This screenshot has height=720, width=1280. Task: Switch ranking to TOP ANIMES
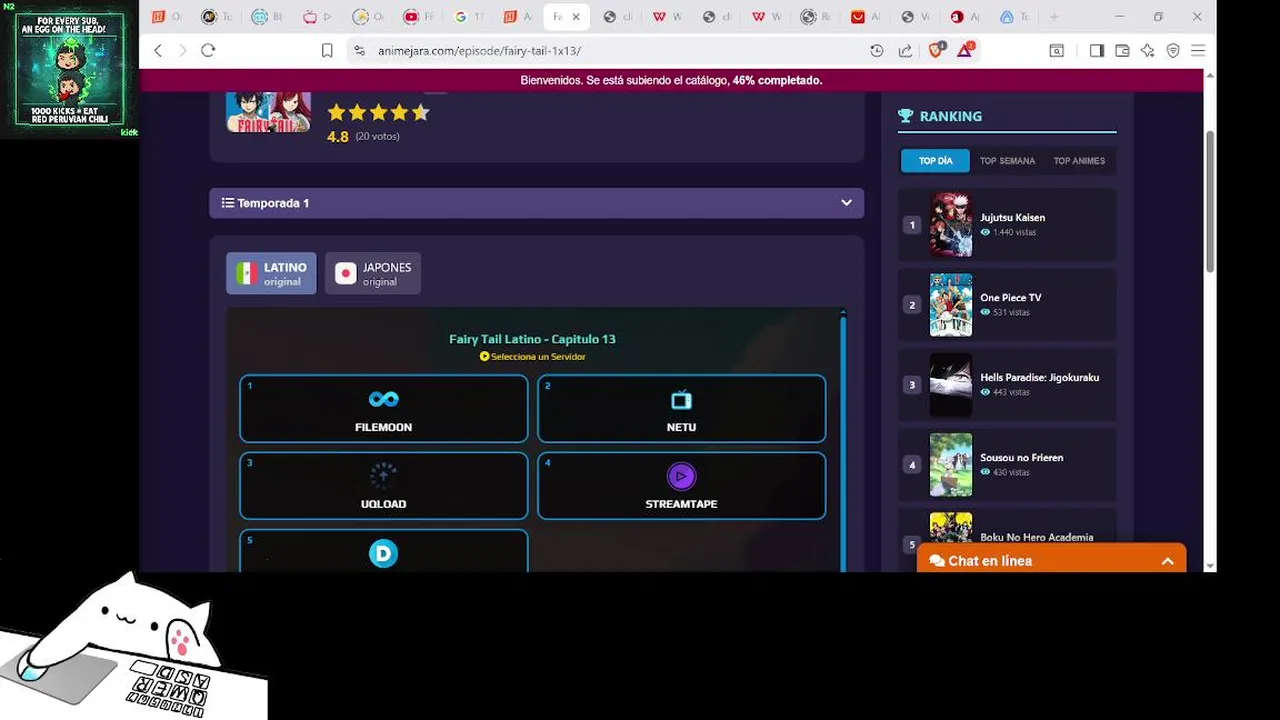coord(1079,161)
